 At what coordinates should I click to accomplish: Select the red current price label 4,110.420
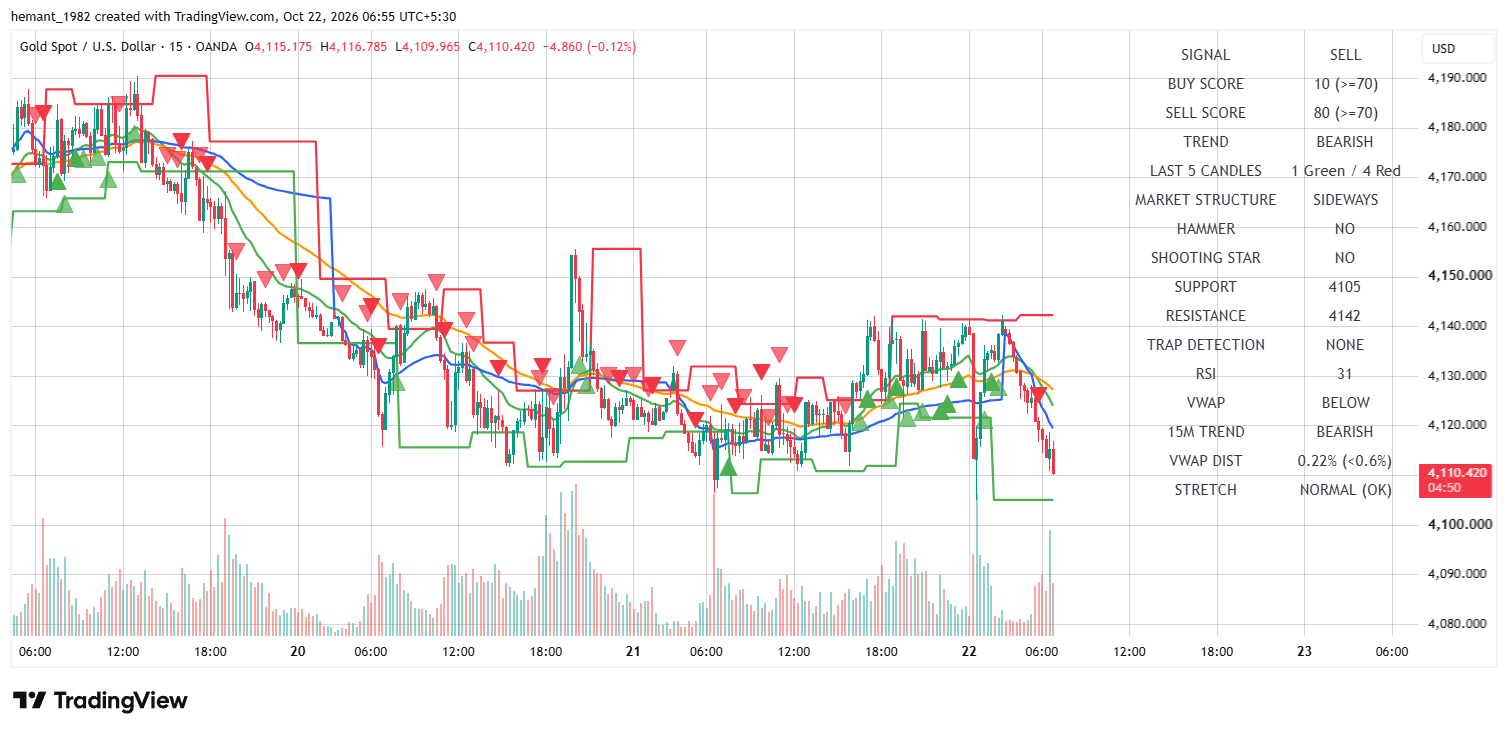pos(1455,480)
